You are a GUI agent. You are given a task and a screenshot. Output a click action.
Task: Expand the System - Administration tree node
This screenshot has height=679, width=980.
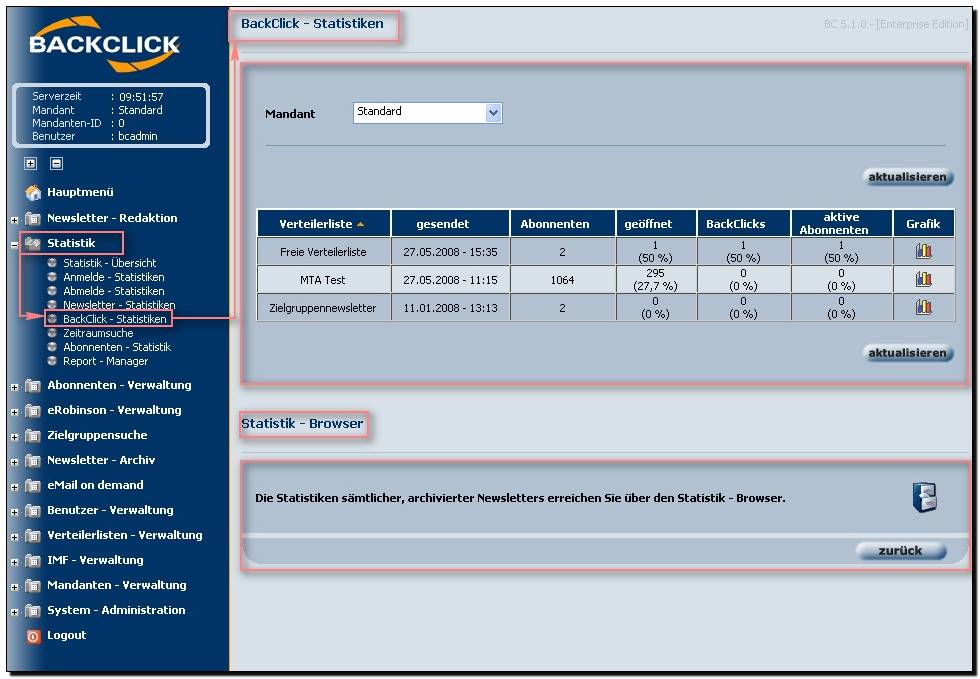pos(14,612)
